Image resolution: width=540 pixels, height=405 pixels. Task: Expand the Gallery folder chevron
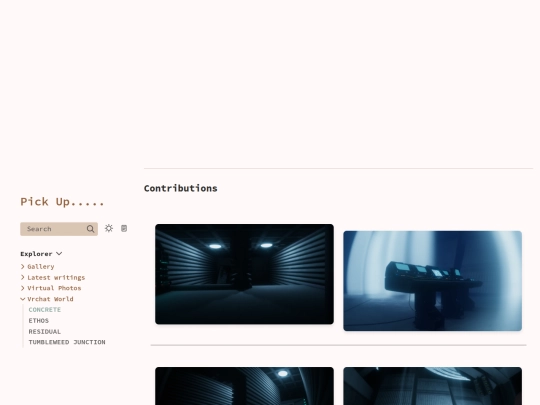tap(23, 267)
